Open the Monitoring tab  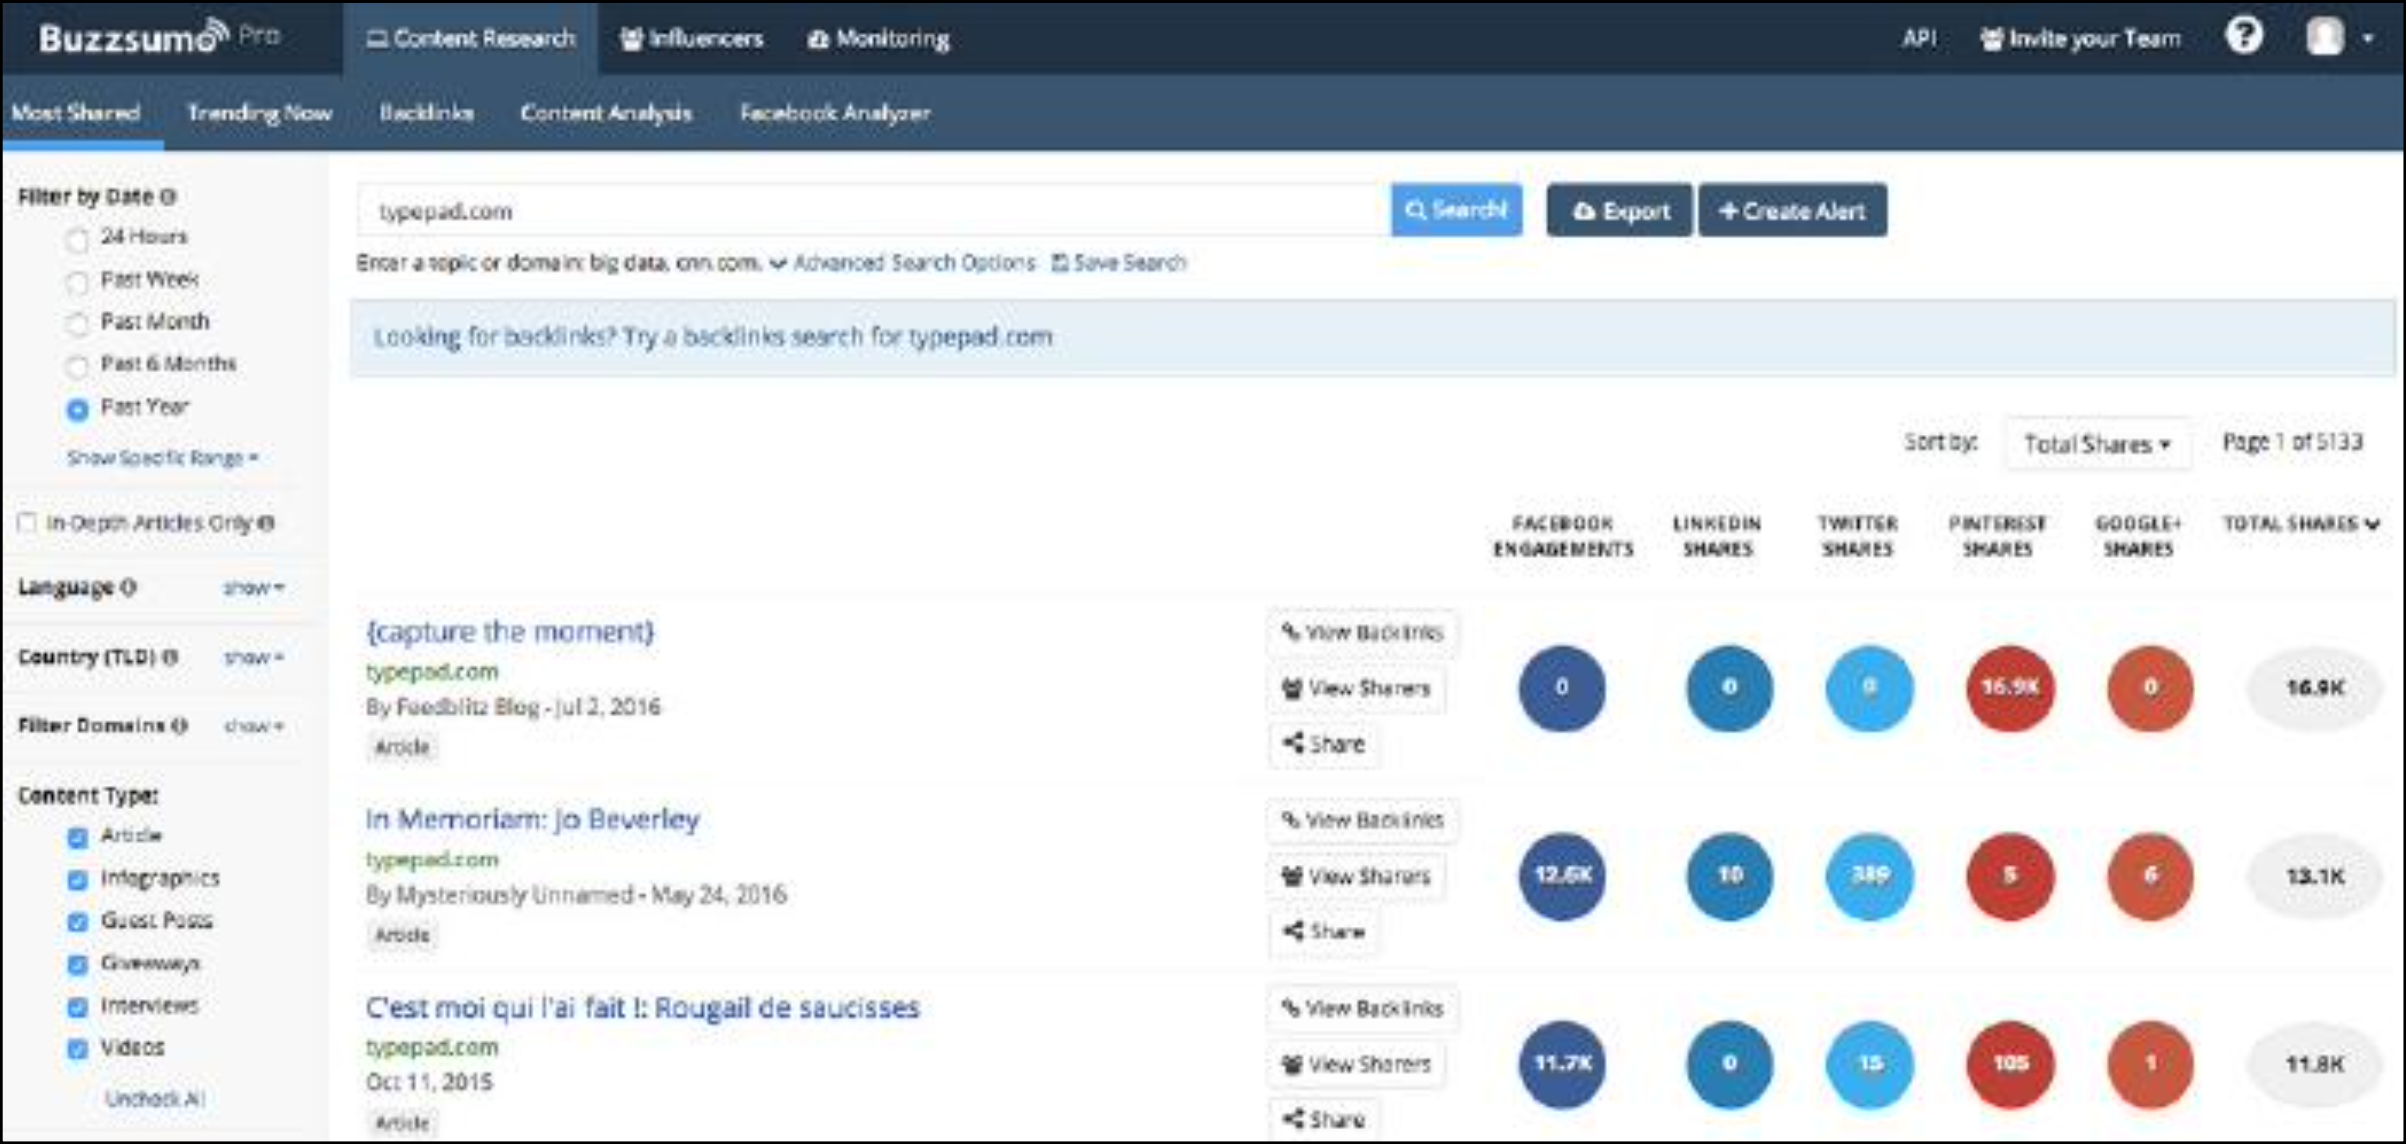[x=878, y=38]
